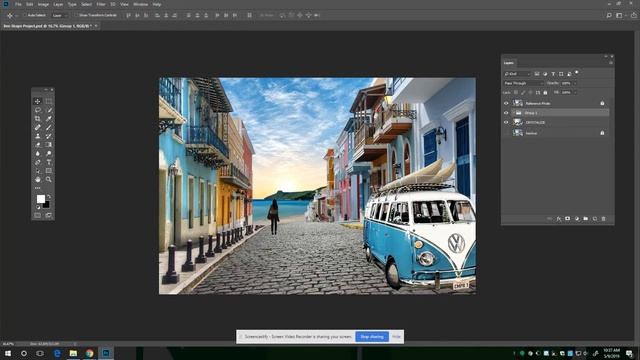Select the Dodge tool
Image resolution: width=640 pixels, height=360 pixels.
click(x=49, y=153)
